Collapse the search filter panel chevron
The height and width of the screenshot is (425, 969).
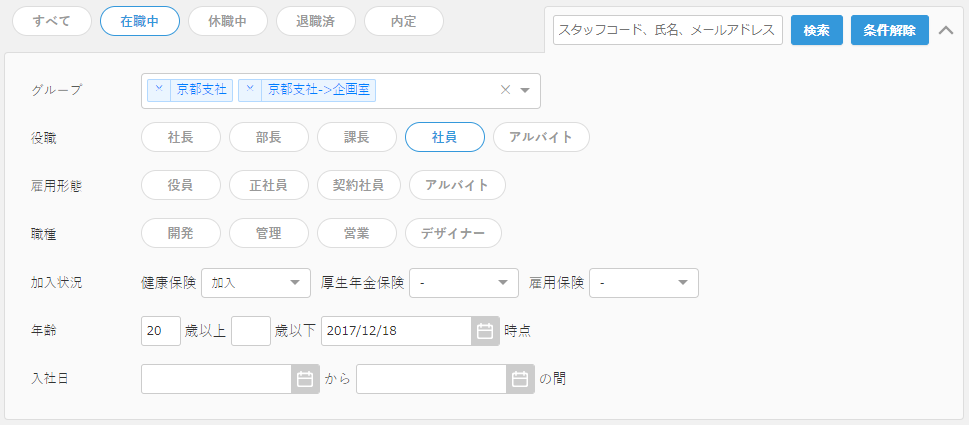946,30
